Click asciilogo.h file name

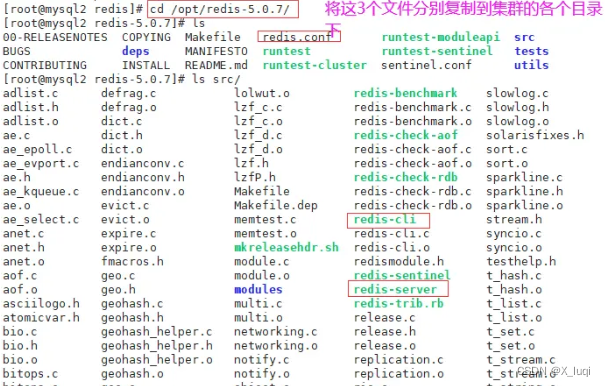coord(41,303)
